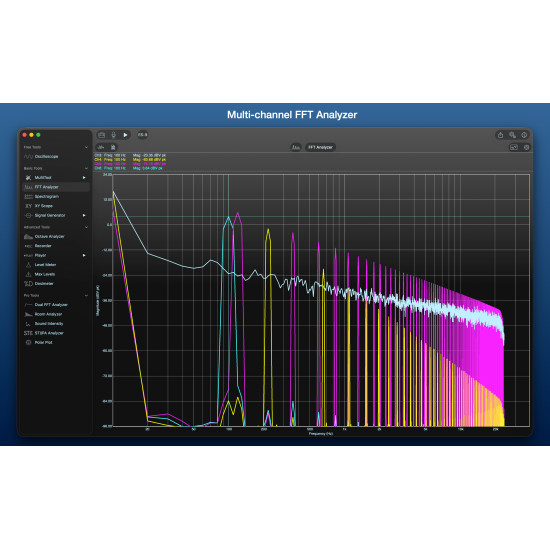Click the cyan channel readout row
550x550 pixels.
coord(128,168)
